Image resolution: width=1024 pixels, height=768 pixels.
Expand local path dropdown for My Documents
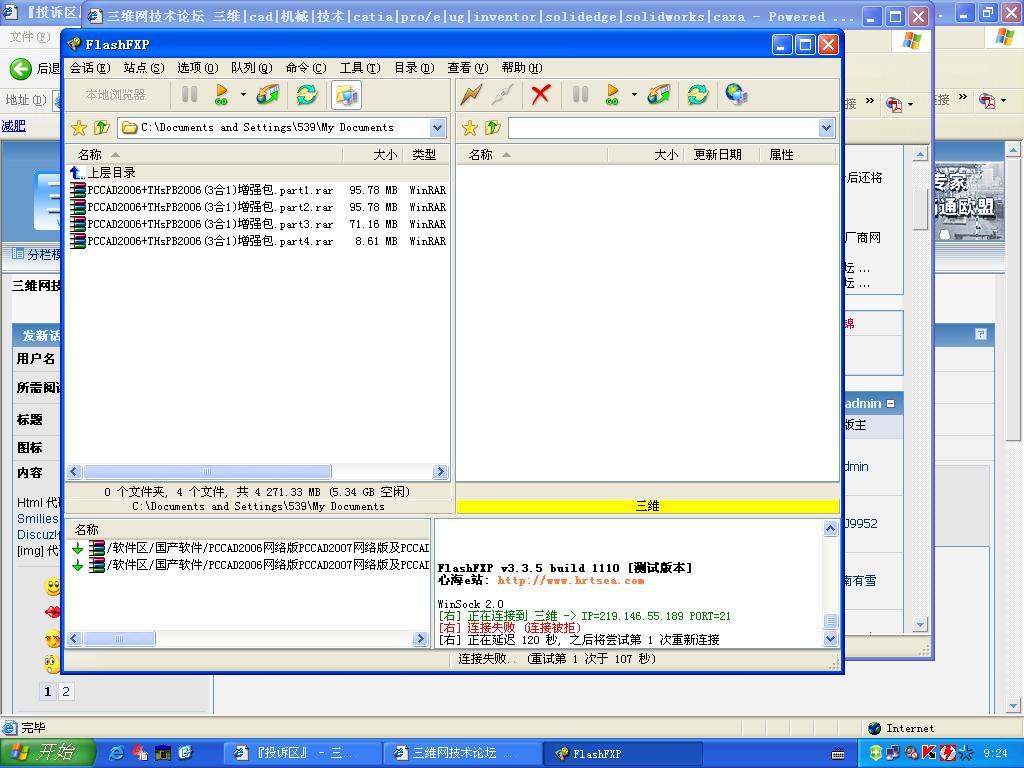438,128
